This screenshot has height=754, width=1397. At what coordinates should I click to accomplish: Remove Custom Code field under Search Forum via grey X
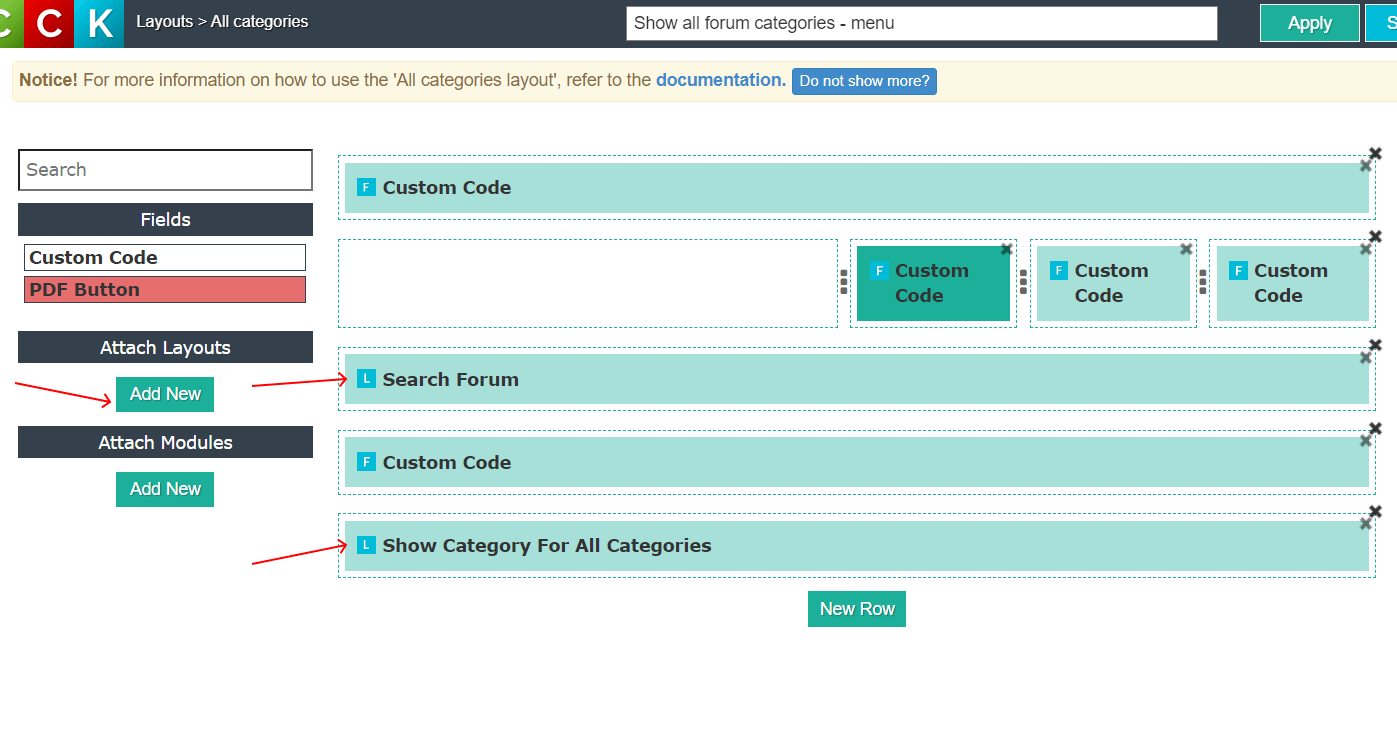pyautogui.click(x=1365, y=441)
